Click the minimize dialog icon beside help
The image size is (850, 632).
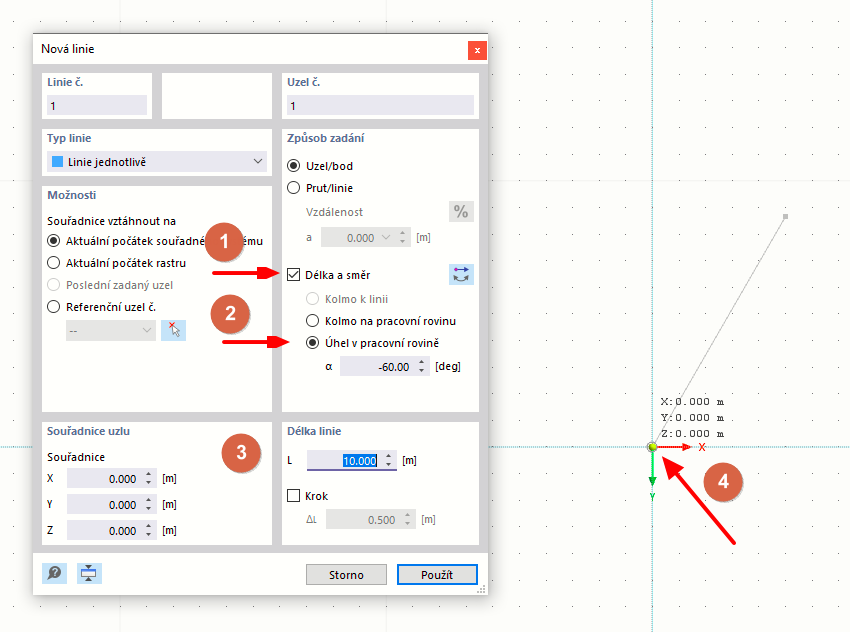[x=89, y=573]
